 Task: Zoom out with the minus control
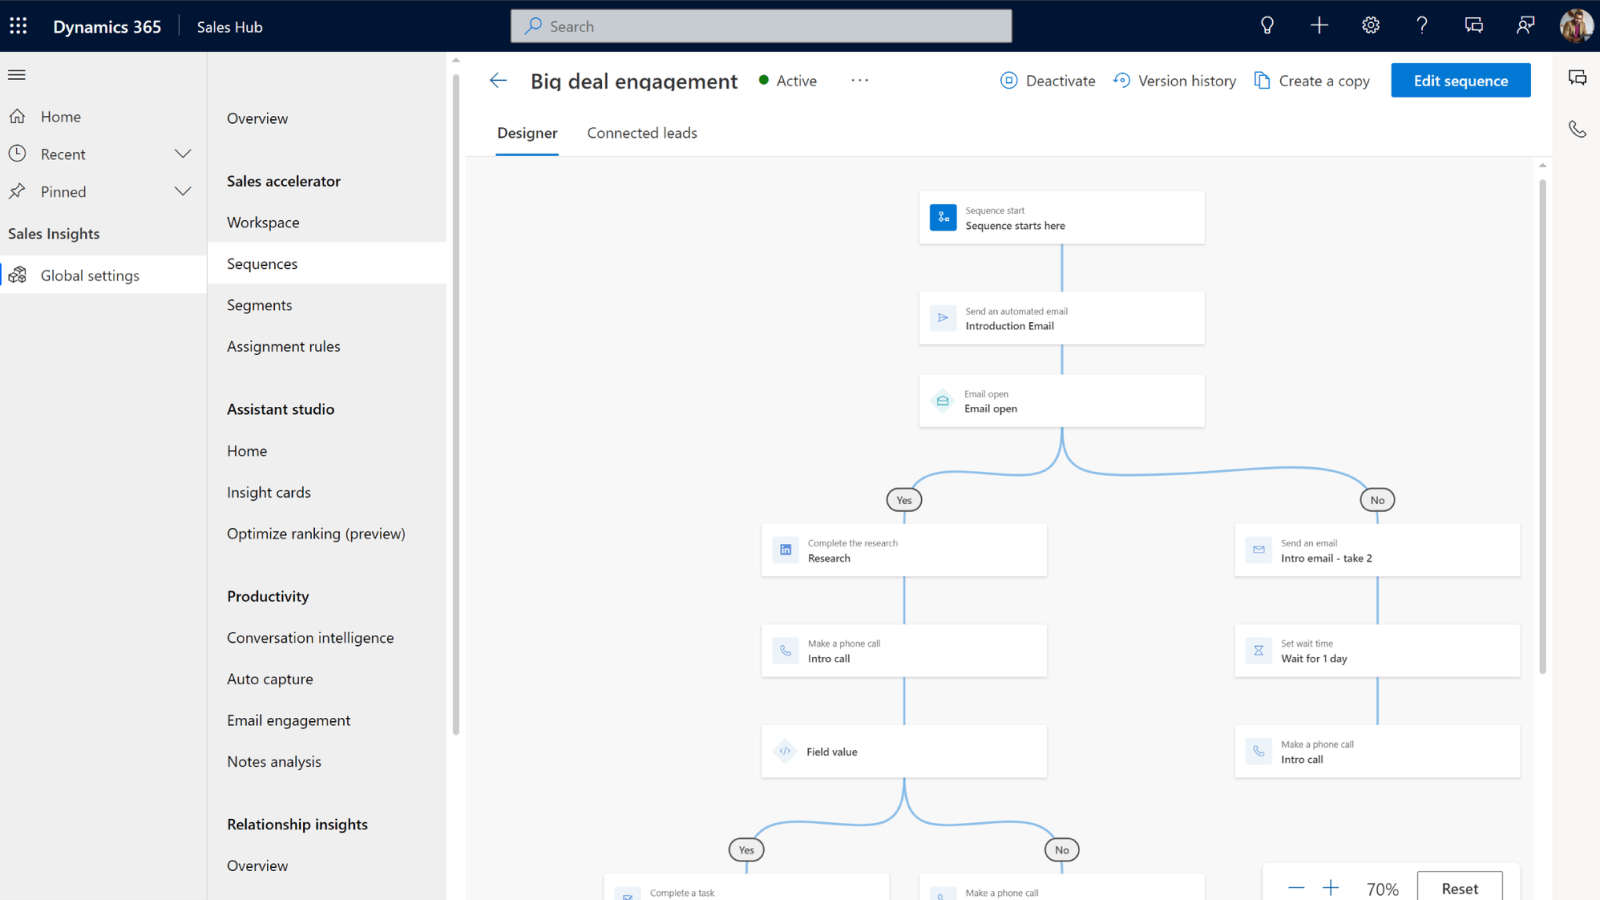coord(1296,888)
